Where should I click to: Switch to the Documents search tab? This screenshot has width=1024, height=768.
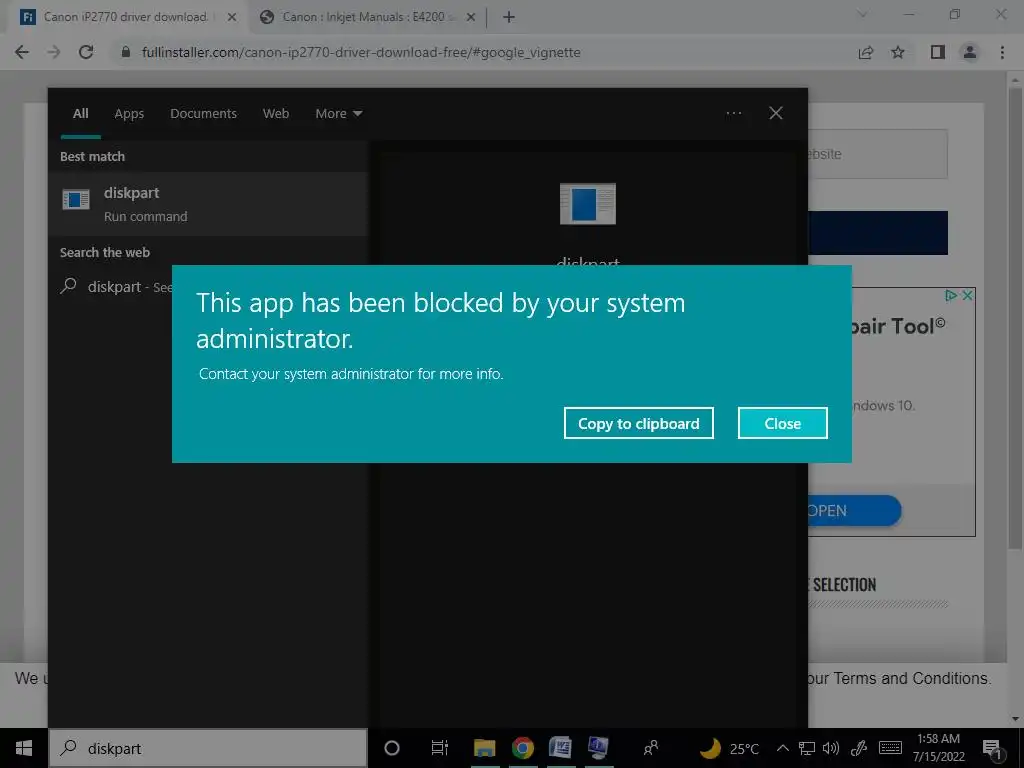(x=203, y=114)
